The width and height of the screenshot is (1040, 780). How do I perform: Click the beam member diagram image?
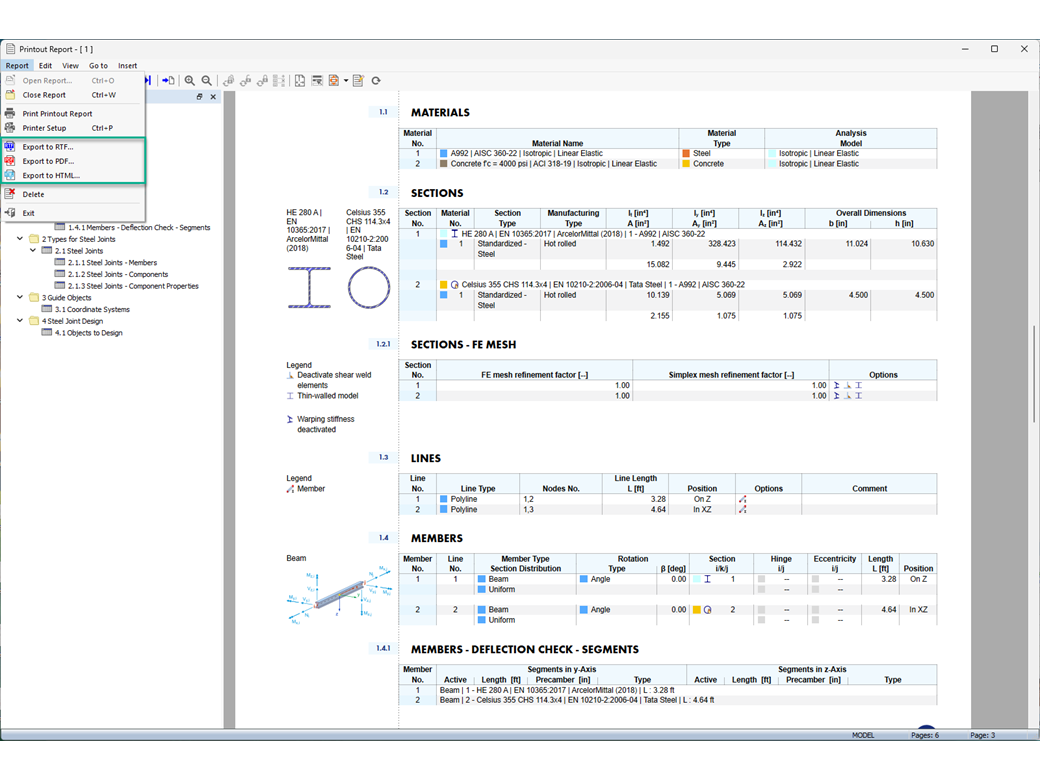point(340,594)
